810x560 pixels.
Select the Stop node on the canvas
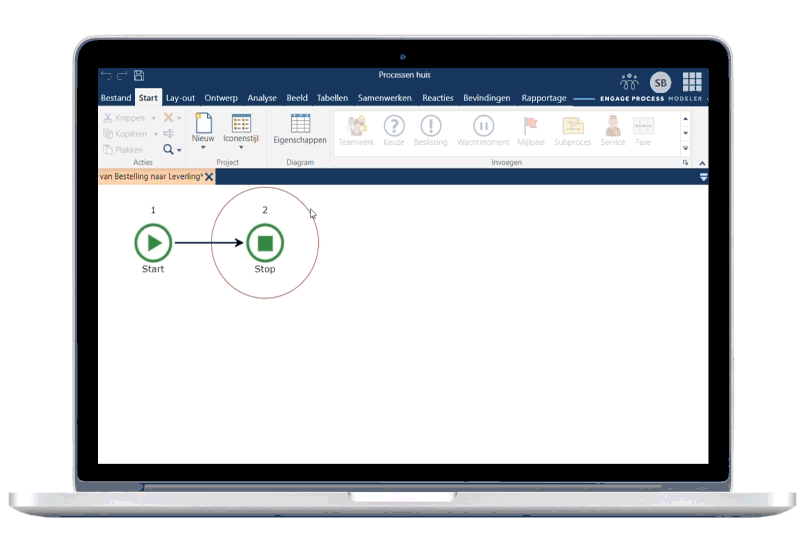265,243
